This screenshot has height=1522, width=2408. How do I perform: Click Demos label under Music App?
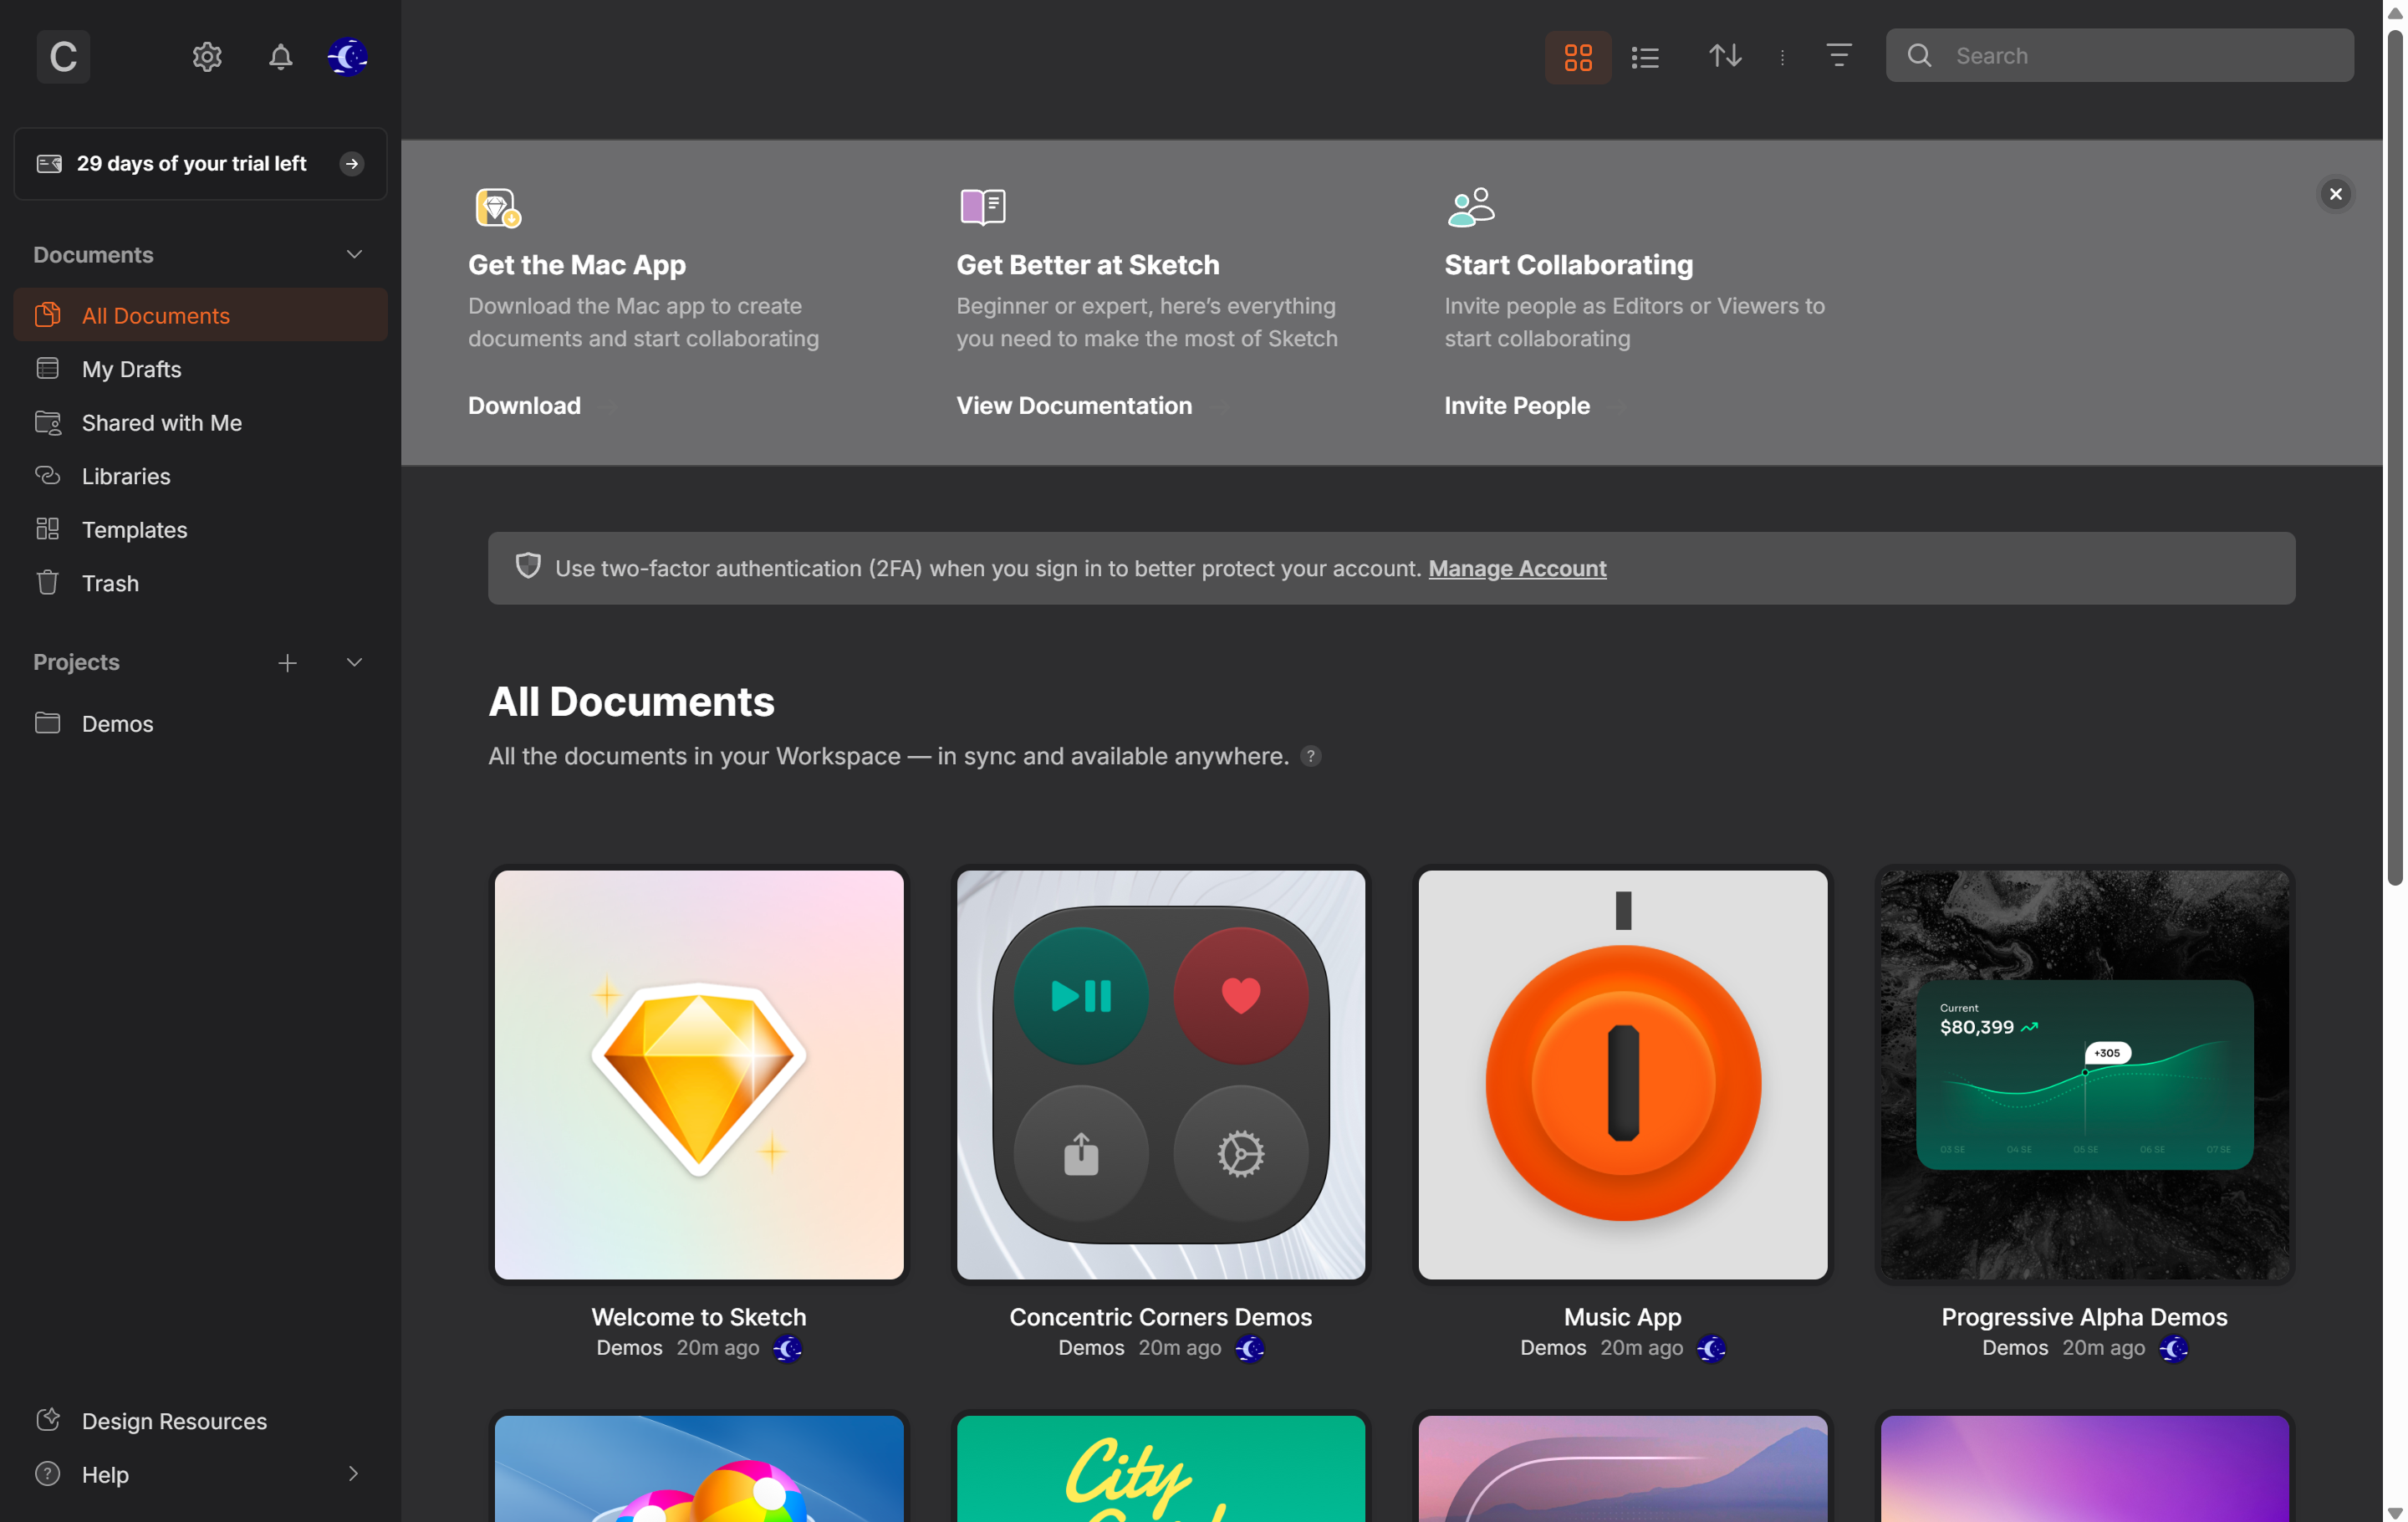(1552, 1348)
